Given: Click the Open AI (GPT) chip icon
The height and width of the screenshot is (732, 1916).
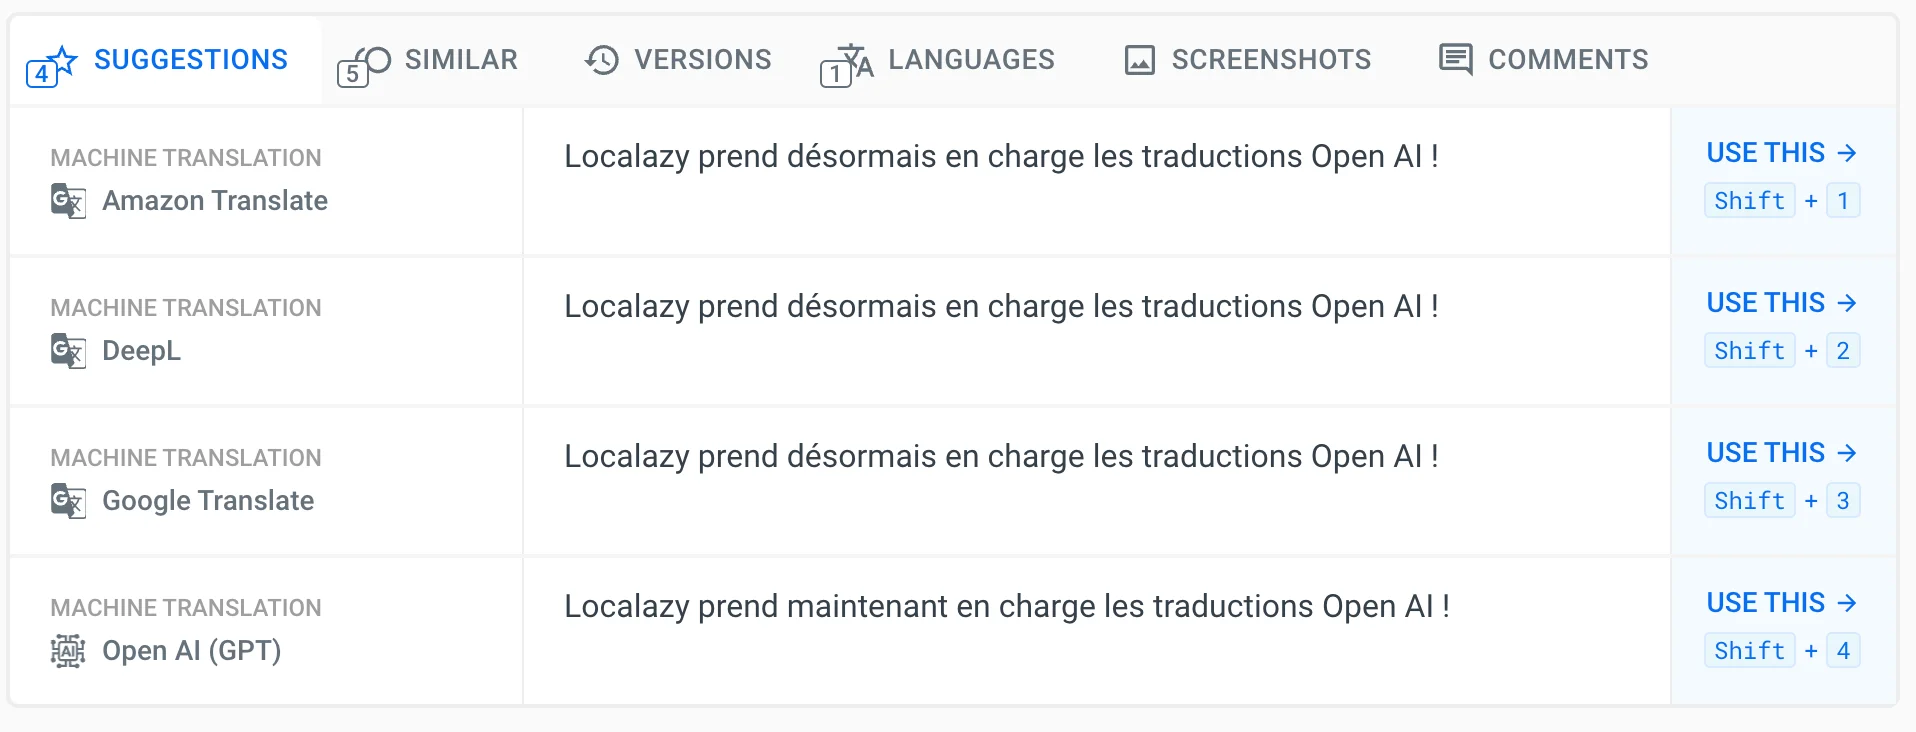Looking at the screenshot, I should [68, 651].
